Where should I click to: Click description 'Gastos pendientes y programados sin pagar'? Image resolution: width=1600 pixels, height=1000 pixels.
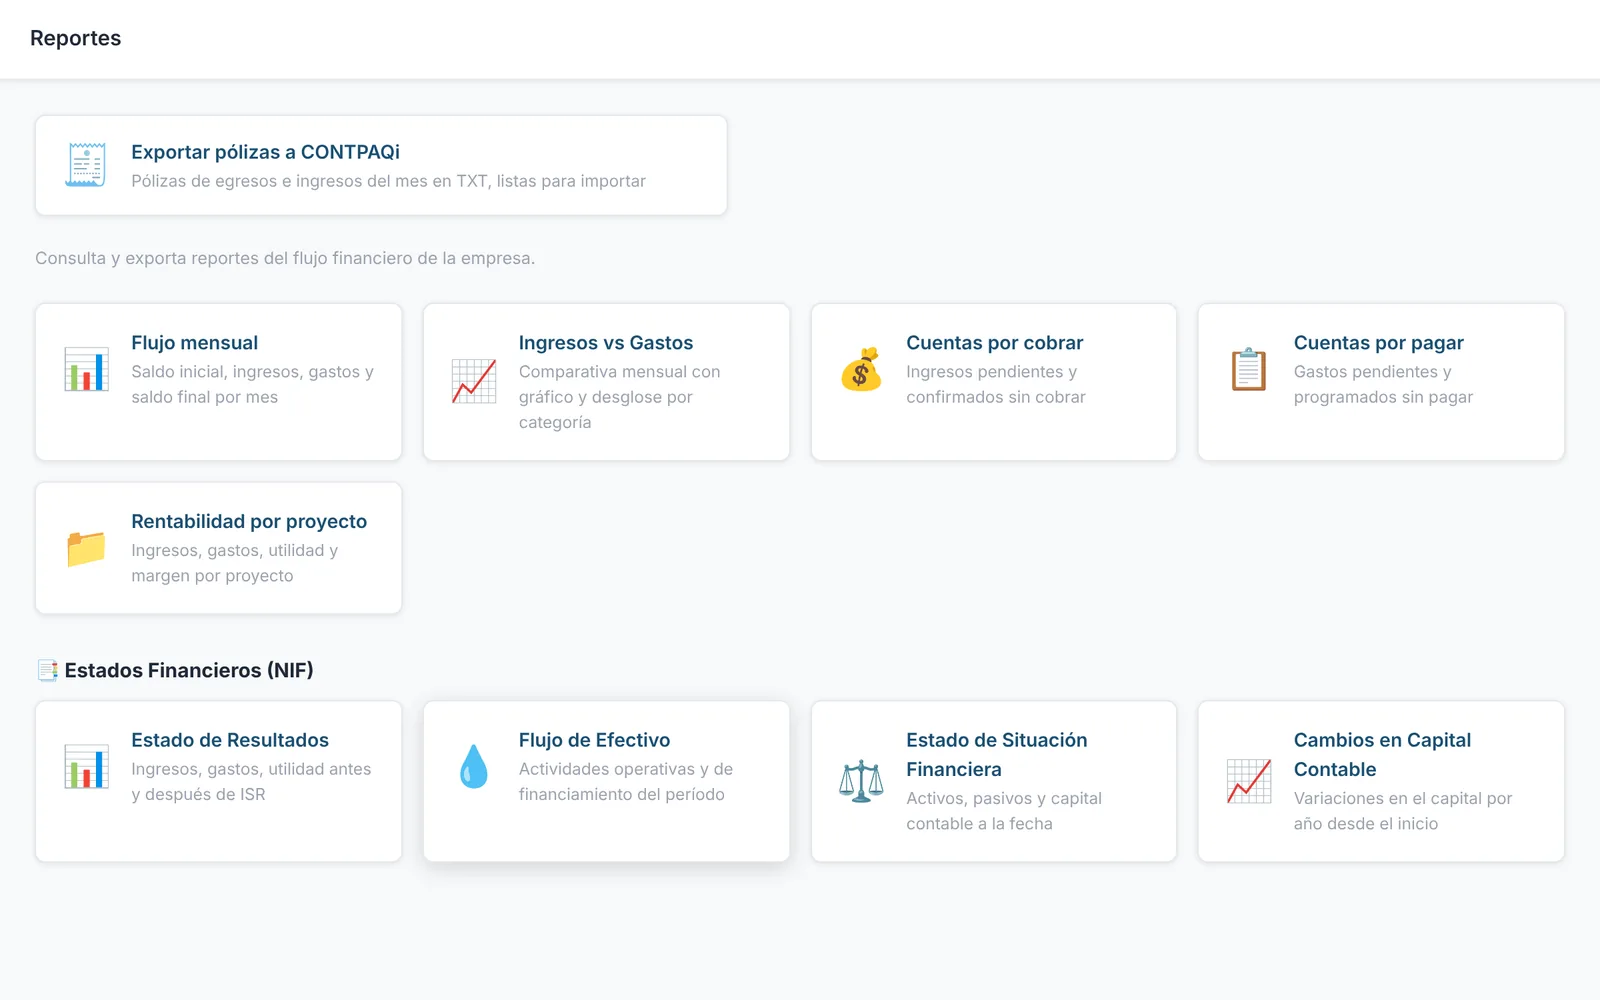[1383, 384]
